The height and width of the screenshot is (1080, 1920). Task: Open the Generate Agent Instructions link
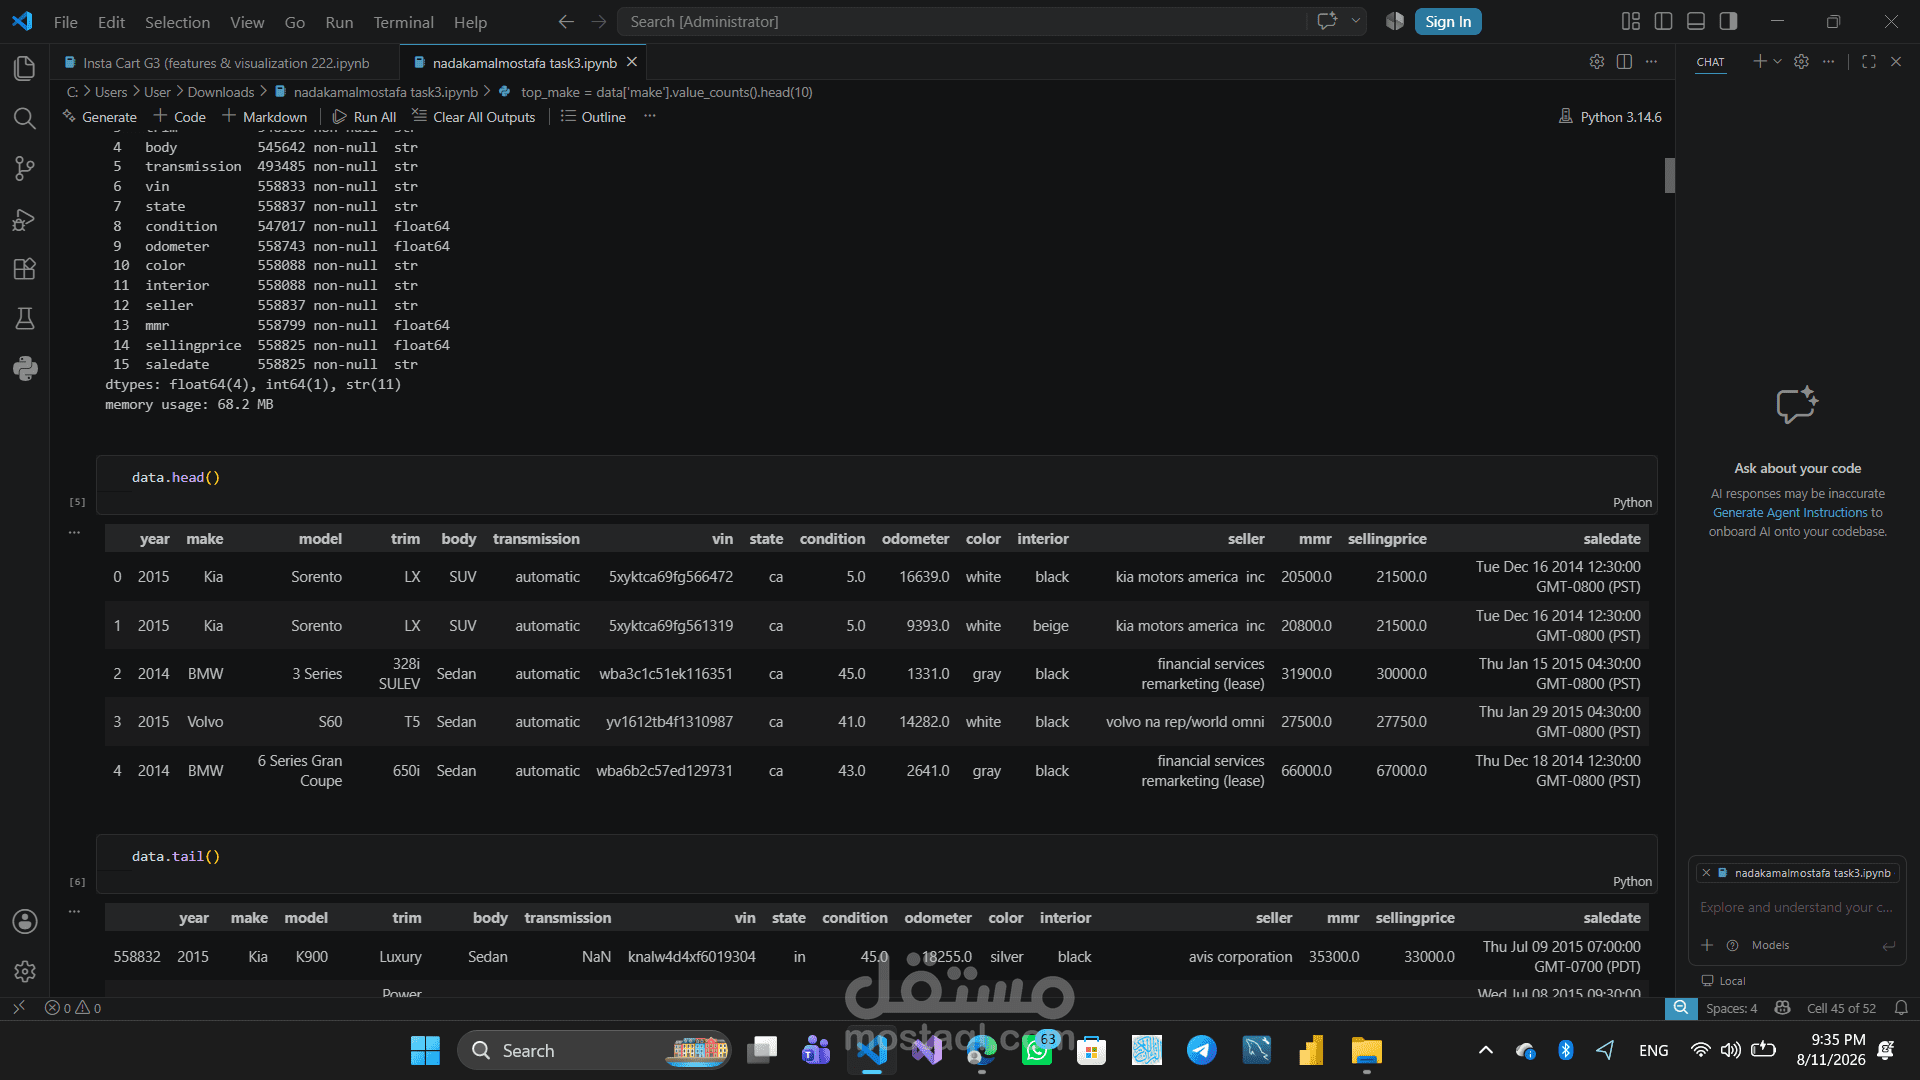[x=1790, y=513]
